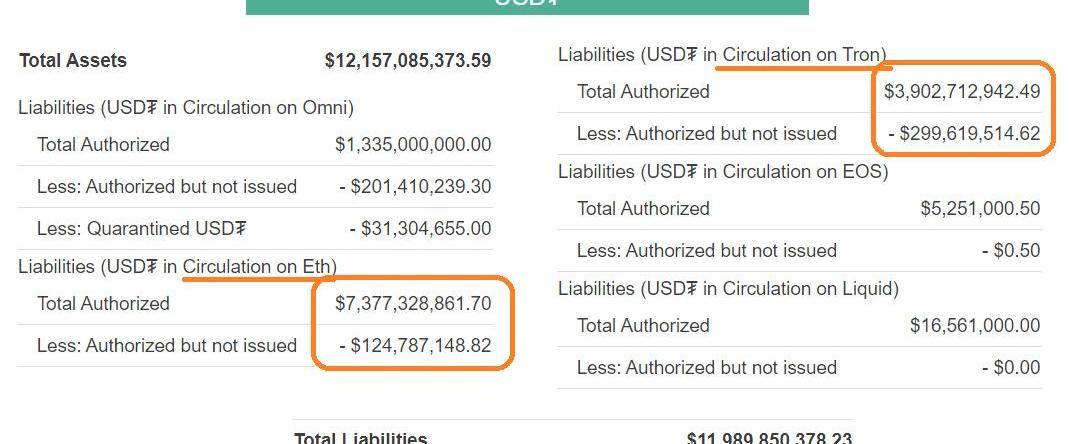Click the Total Assets label
Viewport: 1069px width, 444px height.
coord(73,60)
